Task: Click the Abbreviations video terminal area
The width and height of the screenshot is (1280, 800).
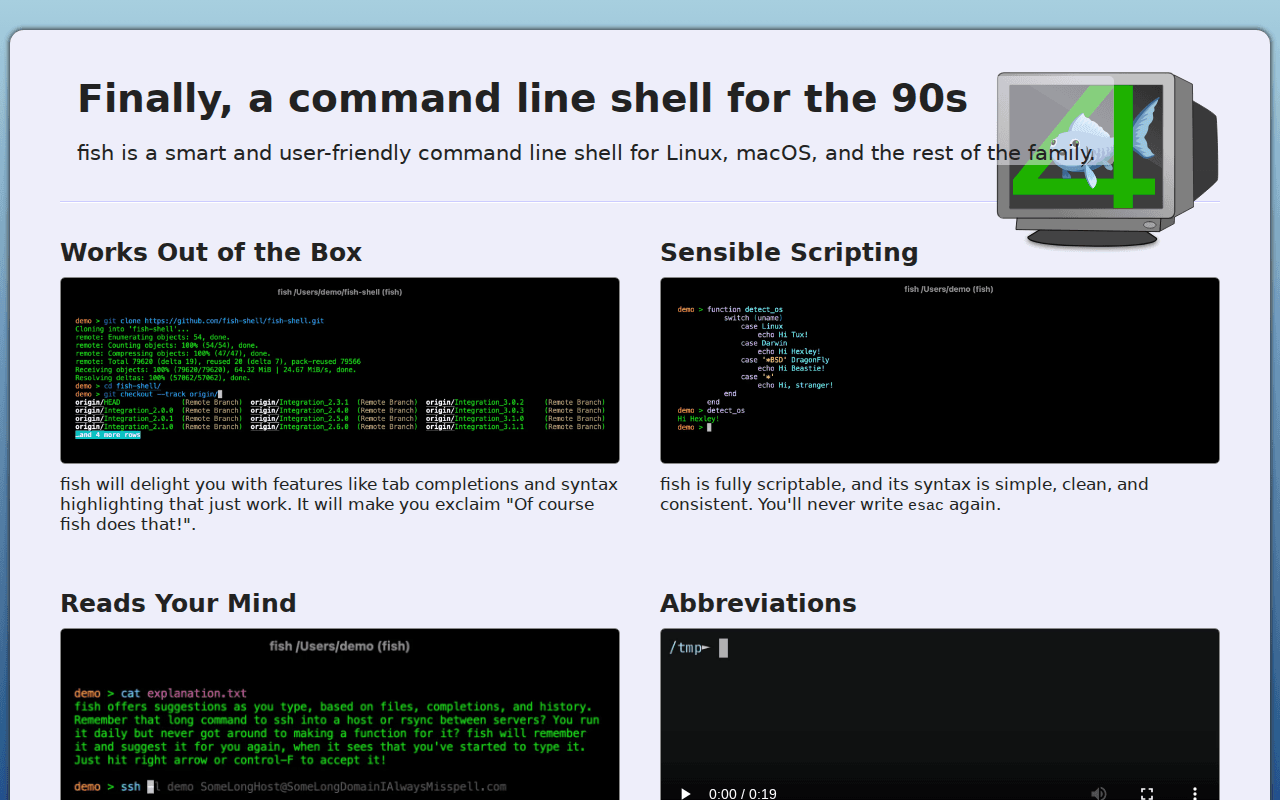Action: 940,710
